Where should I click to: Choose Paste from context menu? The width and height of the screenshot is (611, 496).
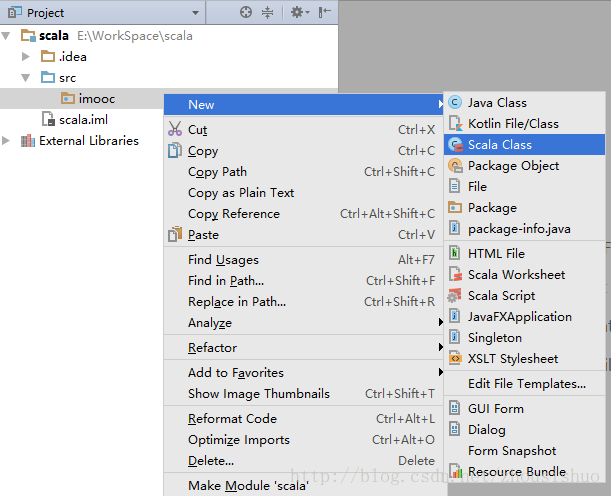click(x=304, y=235)
